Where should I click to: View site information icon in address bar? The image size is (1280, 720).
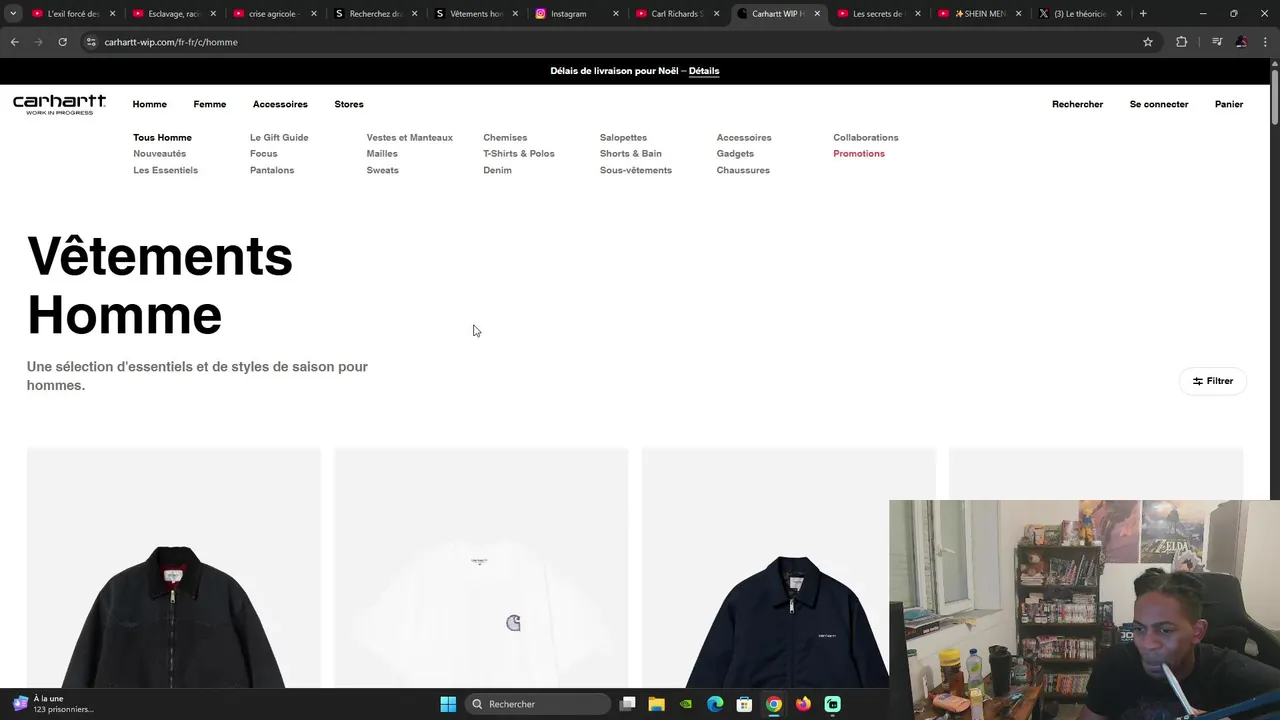91,42
